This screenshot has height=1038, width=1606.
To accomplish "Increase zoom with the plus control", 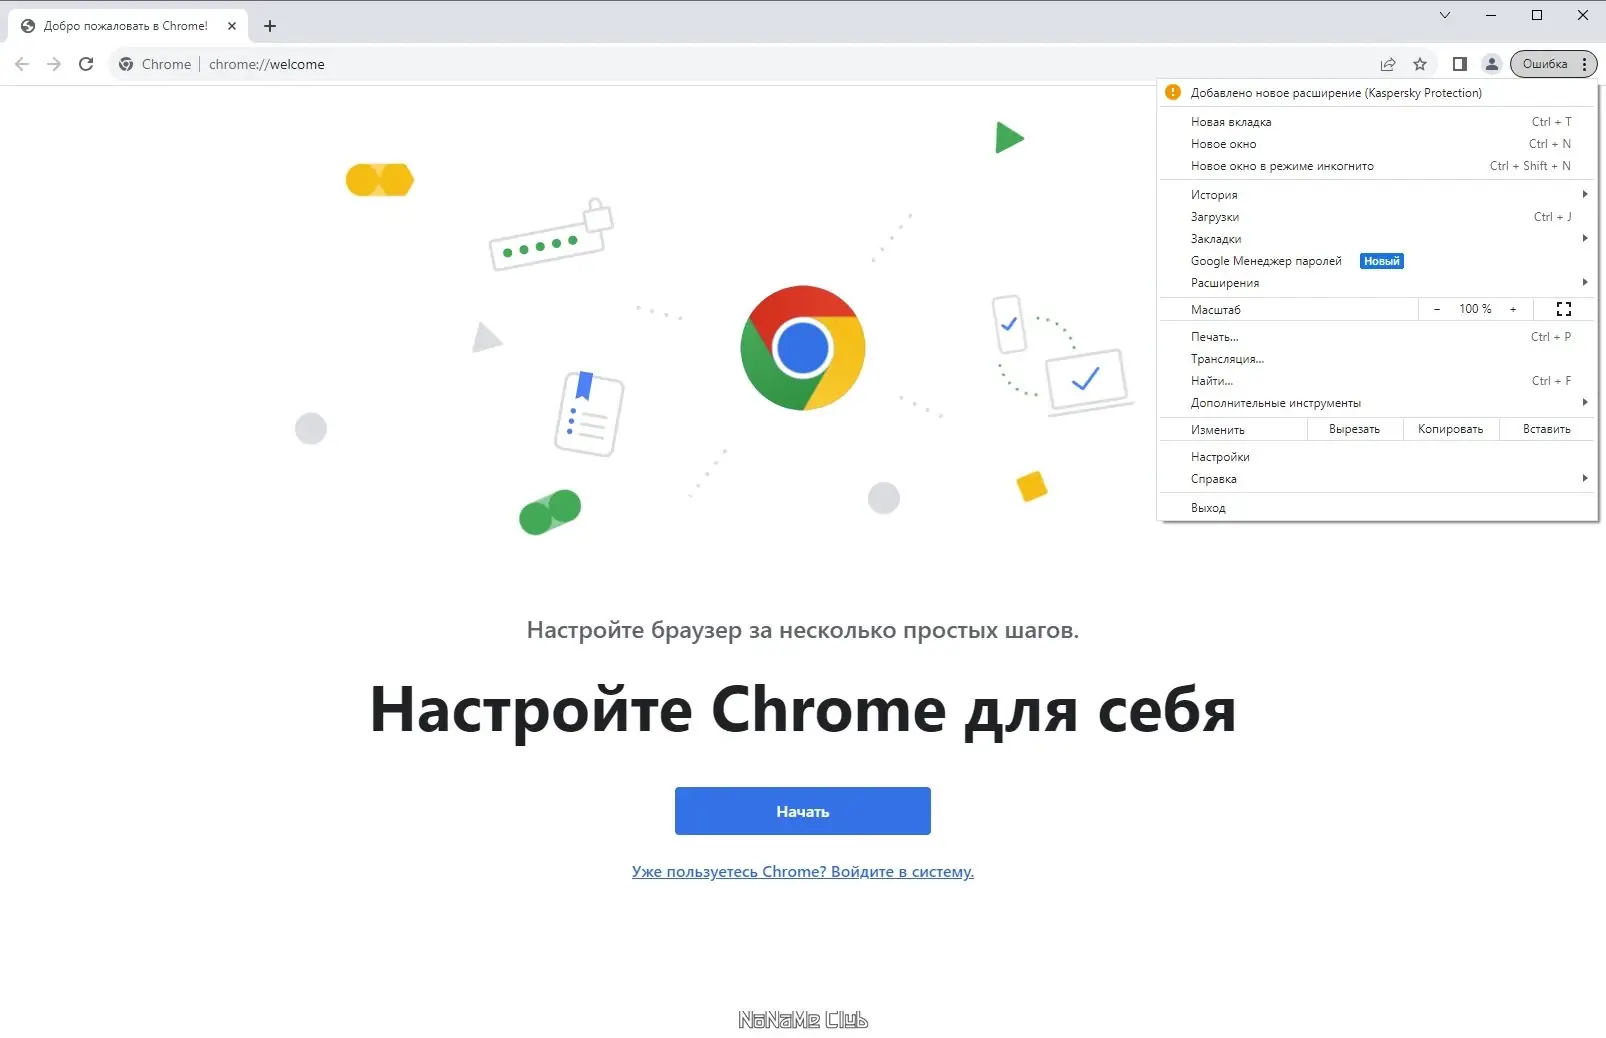I will click(1512, 309).
